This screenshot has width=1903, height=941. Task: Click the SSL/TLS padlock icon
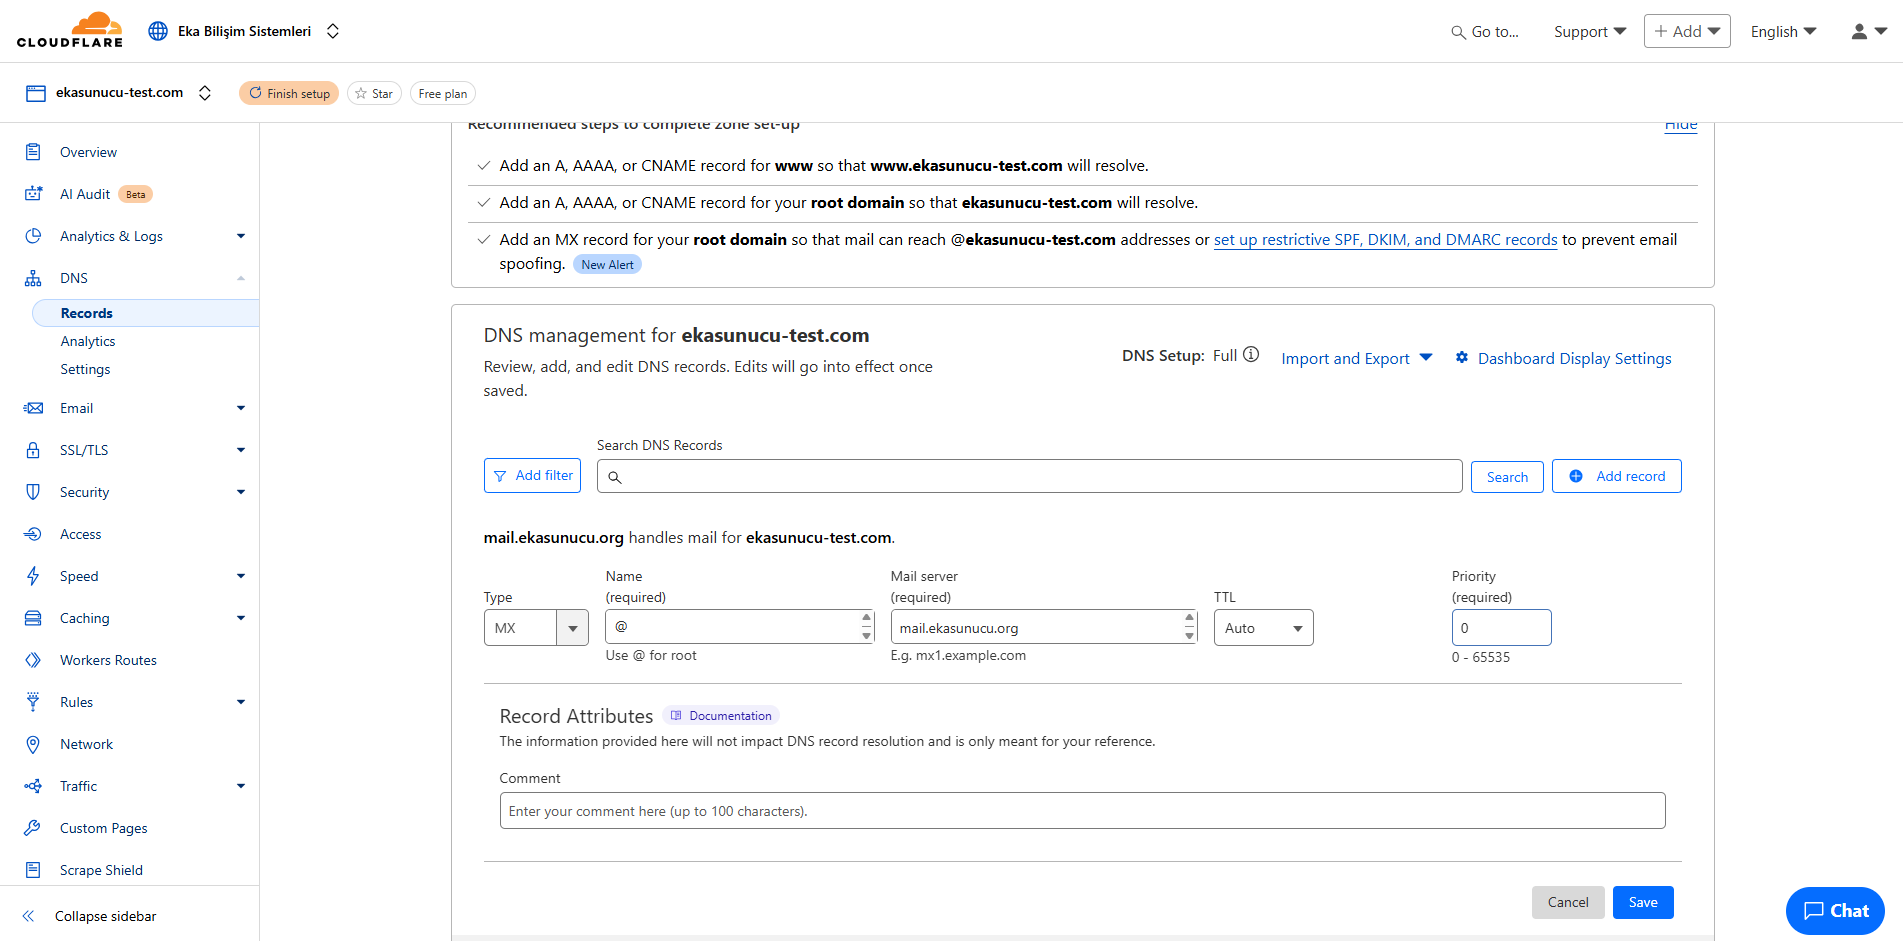[x=33, y=450]
